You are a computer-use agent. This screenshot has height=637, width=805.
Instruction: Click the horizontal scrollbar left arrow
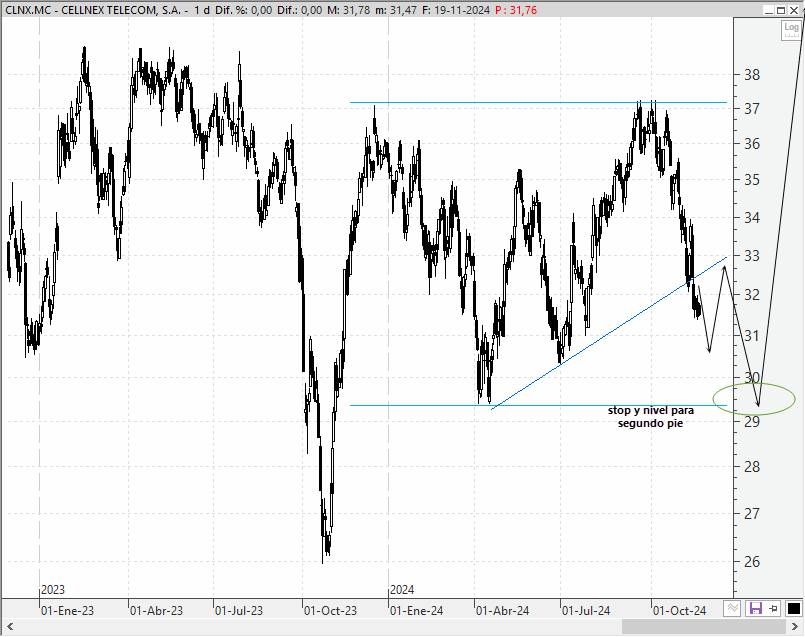(x=10, y=627)
